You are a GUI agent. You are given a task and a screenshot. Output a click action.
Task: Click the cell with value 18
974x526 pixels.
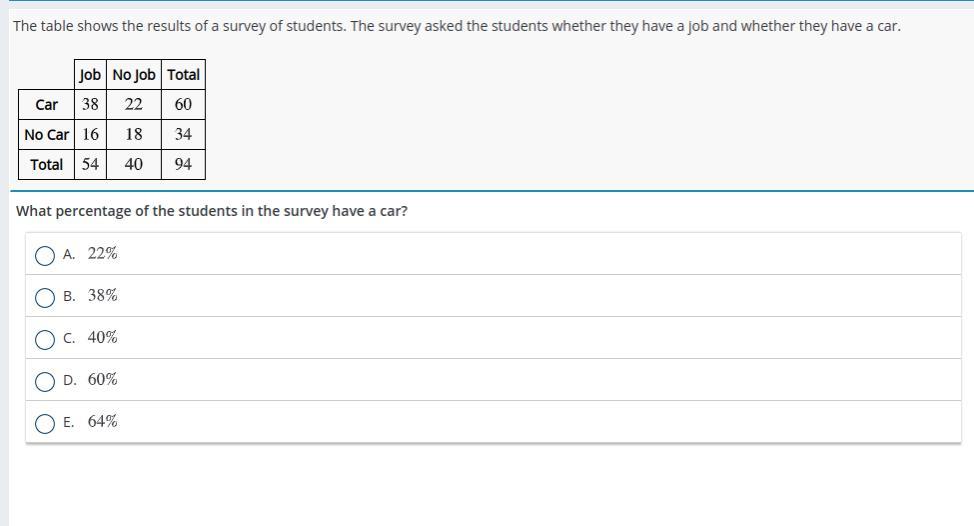coord(134,134)
